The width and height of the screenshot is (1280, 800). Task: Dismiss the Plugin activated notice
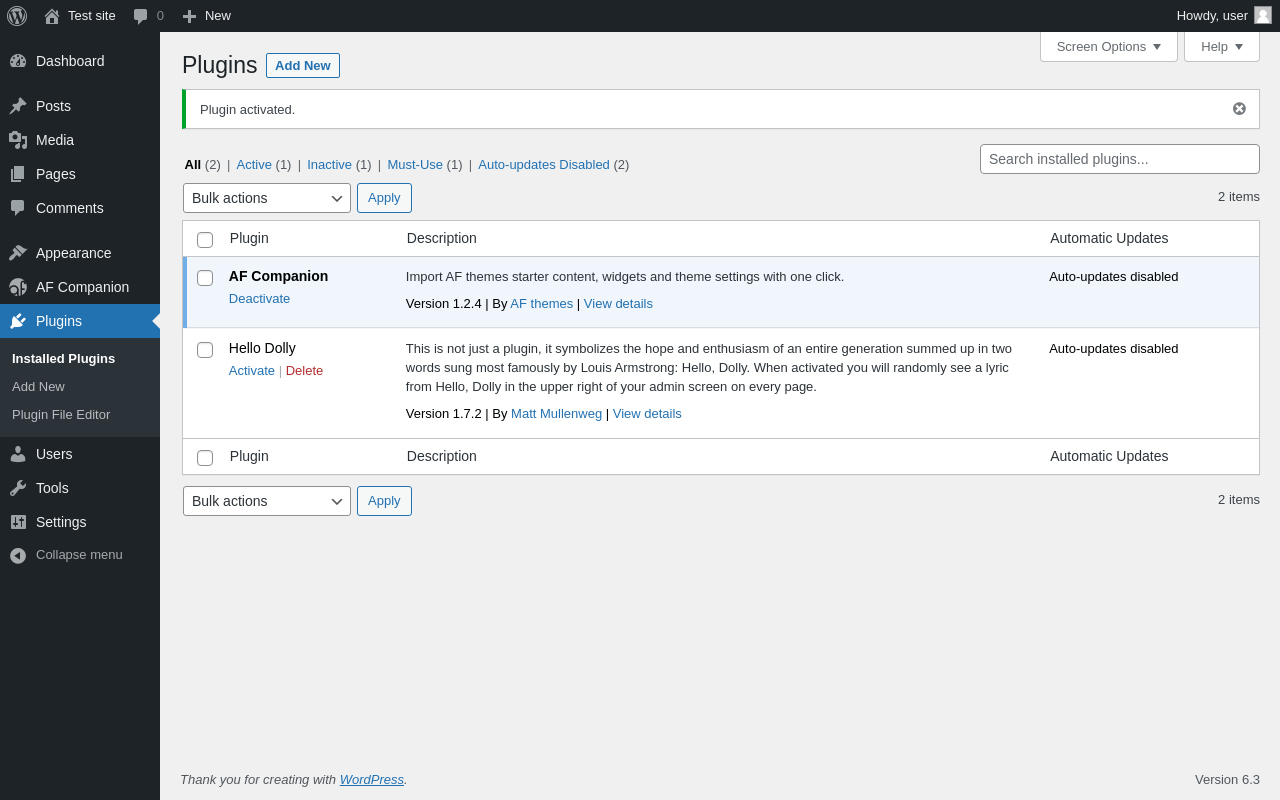1239,109
